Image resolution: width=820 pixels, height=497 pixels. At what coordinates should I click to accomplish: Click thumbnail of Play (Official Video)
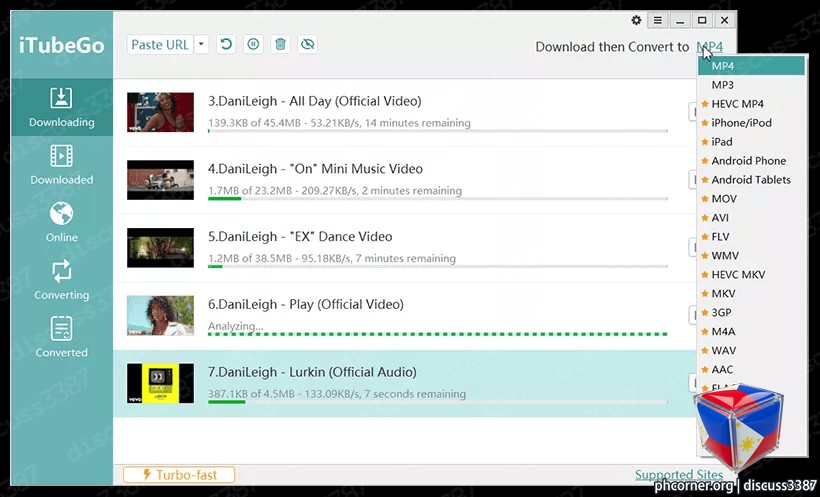tap(161, 315)
